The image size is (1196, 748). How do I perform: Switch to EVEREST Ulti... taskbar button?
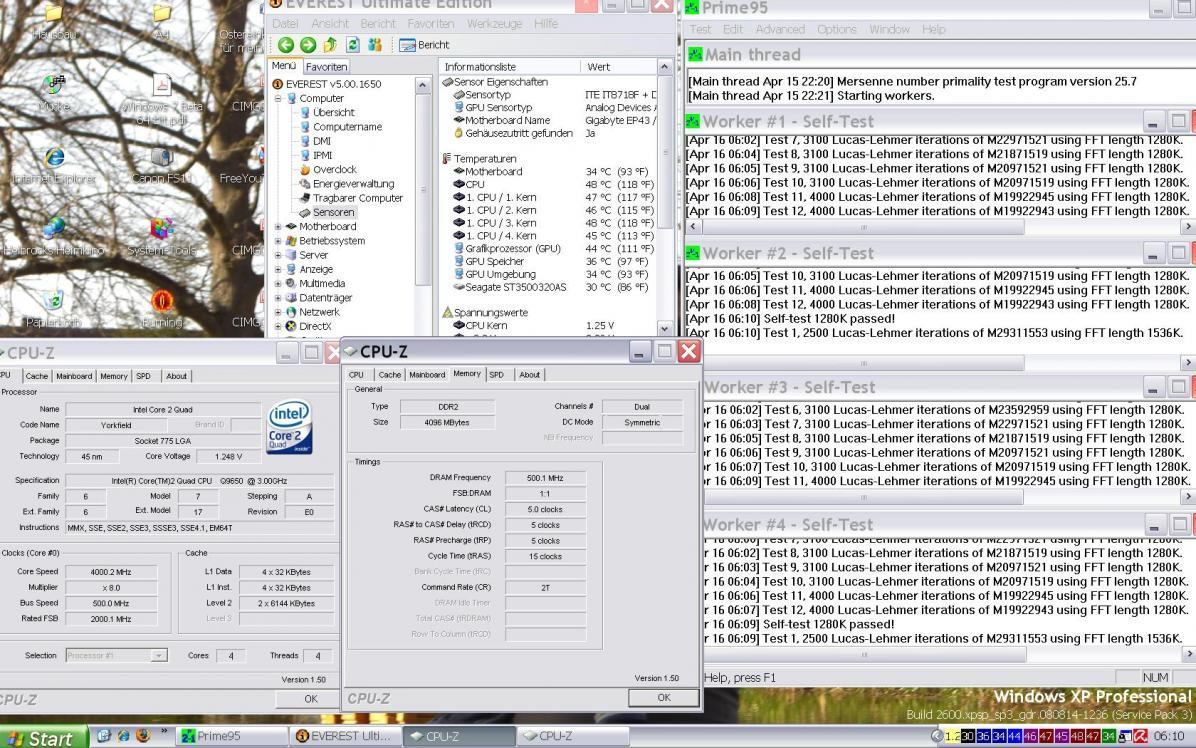(345, 737)
